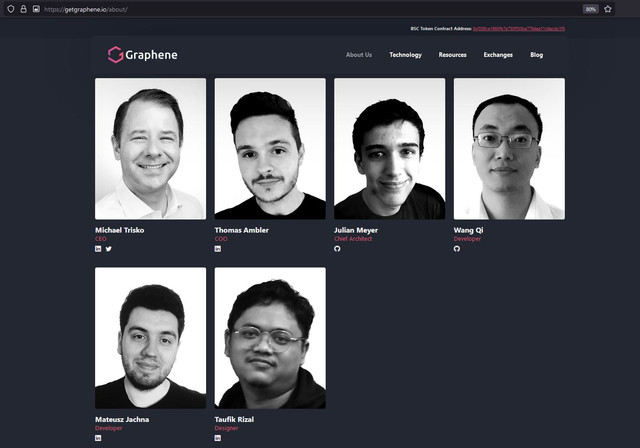Open the shield tracking protection icon

click(11, 9)
